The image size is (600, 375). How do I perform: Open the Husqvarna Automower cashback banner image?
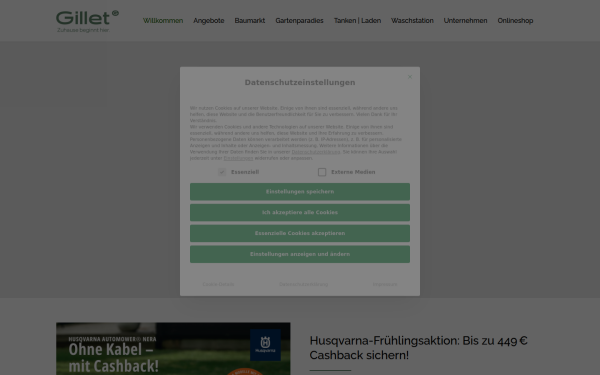click(173, 349)
